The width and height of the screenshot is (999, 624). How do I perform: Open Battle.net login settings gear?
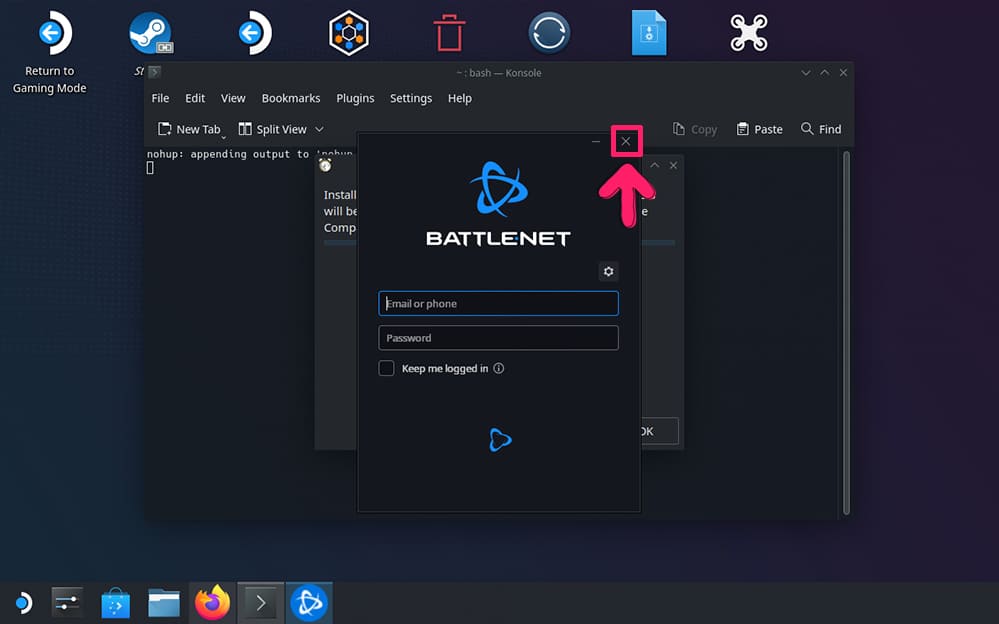click(608, 272)
